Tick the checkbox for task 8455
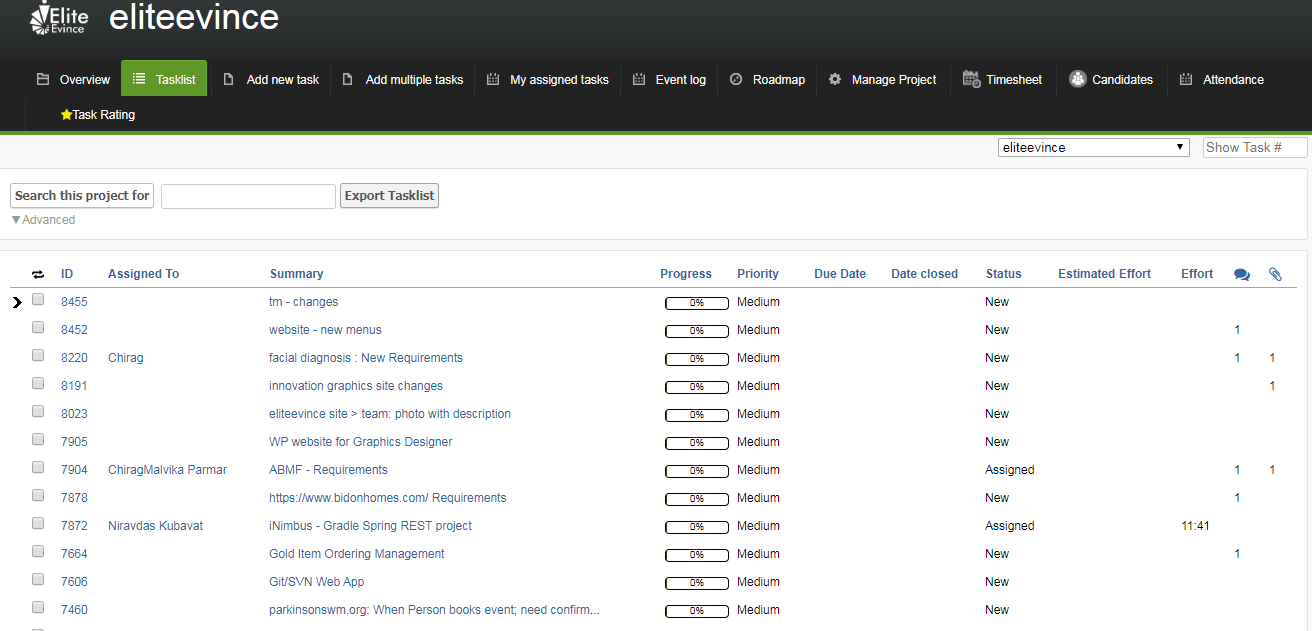The height and width of the screenshot is (631, 1312). click(38, 299)
